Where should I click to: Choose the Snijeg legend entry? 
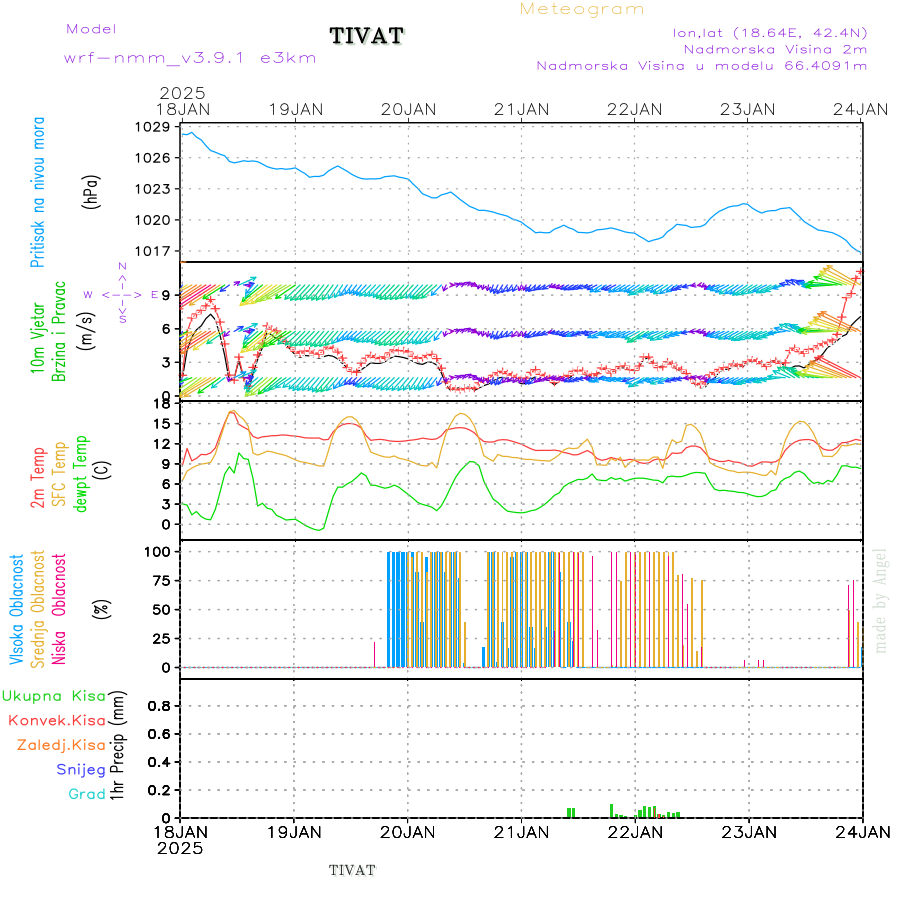pos(81,770)
